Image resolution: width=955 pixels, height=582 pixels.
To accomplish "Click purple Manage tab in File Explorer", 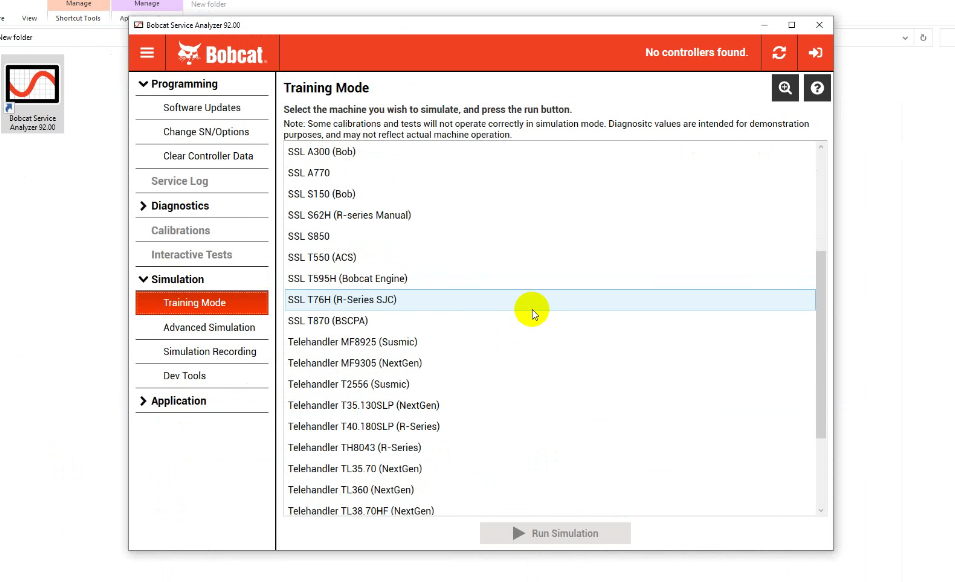I will coord(147,4).
